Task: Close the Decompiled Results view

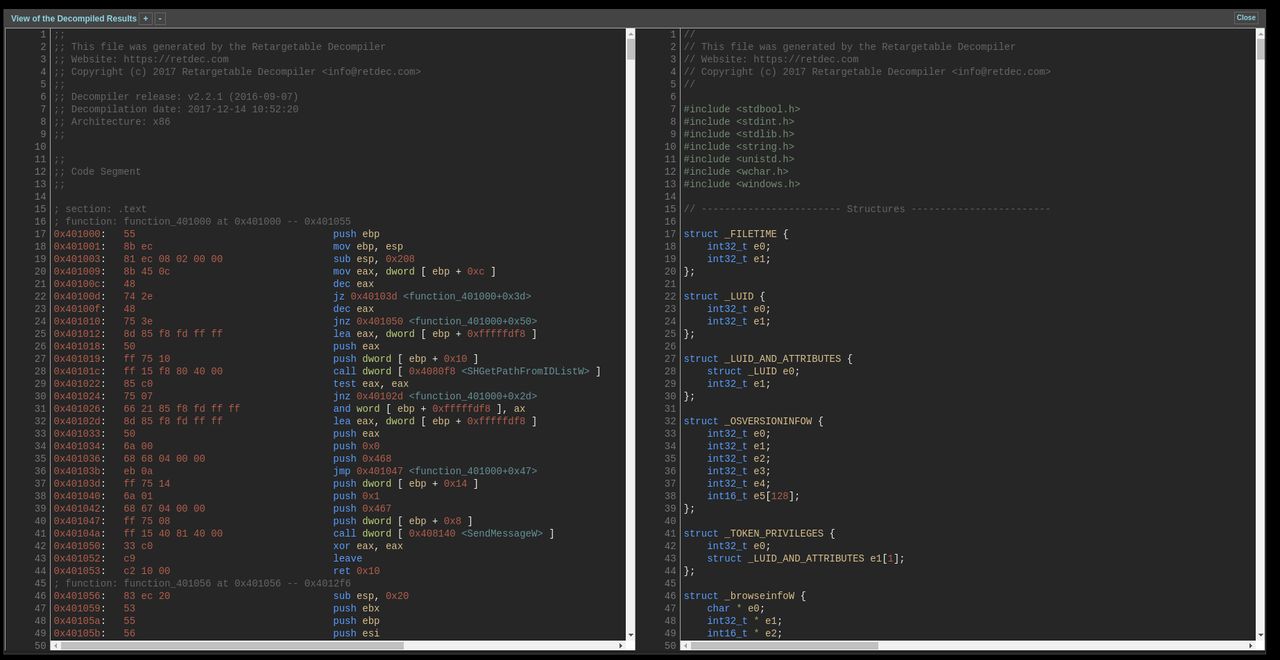Action: coord(1246,17)
